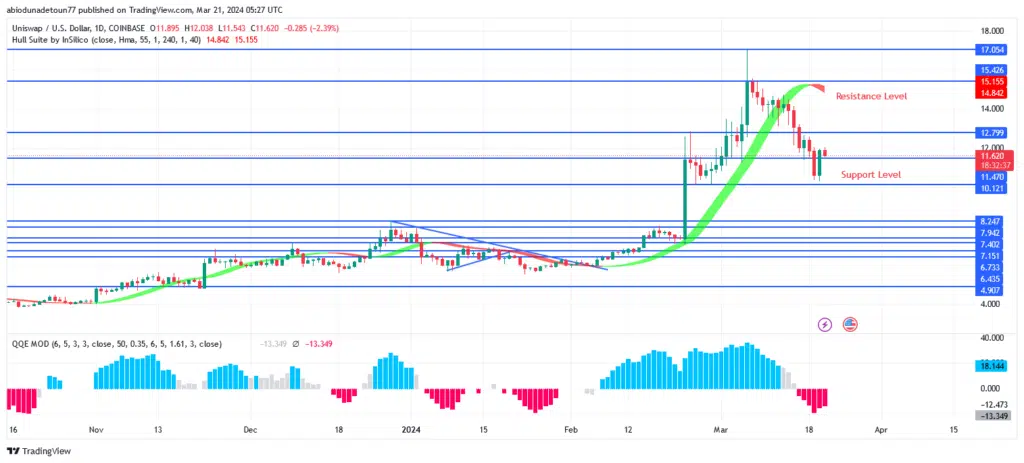Click the 15.426 horizontal line price label
1024x463 pixels.
993,69
